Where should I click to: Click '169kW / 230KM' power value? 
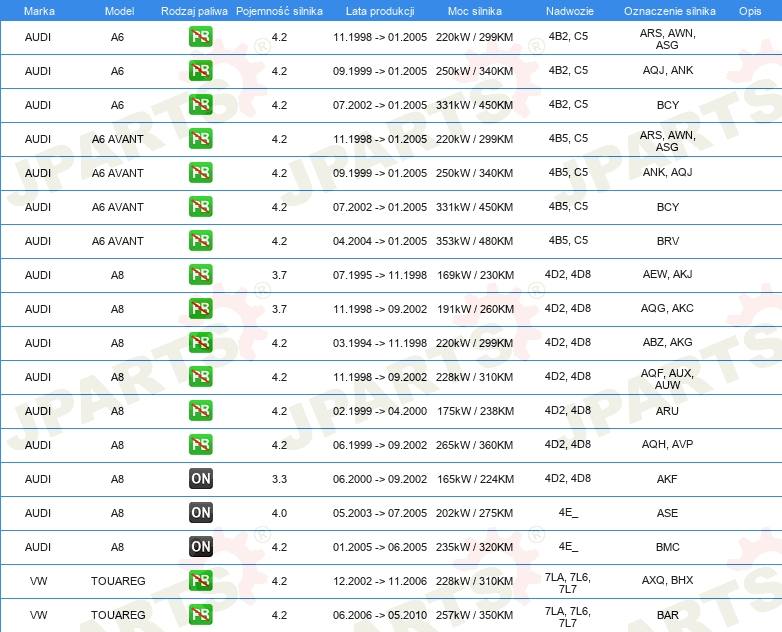(475, 275)
